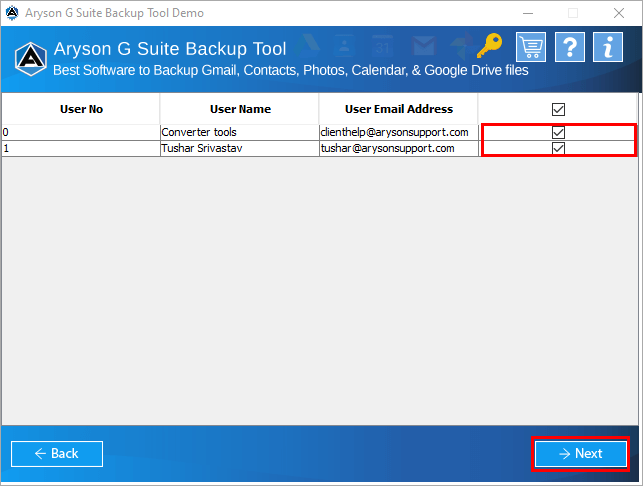The width and height of the screenshot is (643, 486).
Task: Select clienthelp@arysonsupport.com email cell
Action: [x=399, y=132]
